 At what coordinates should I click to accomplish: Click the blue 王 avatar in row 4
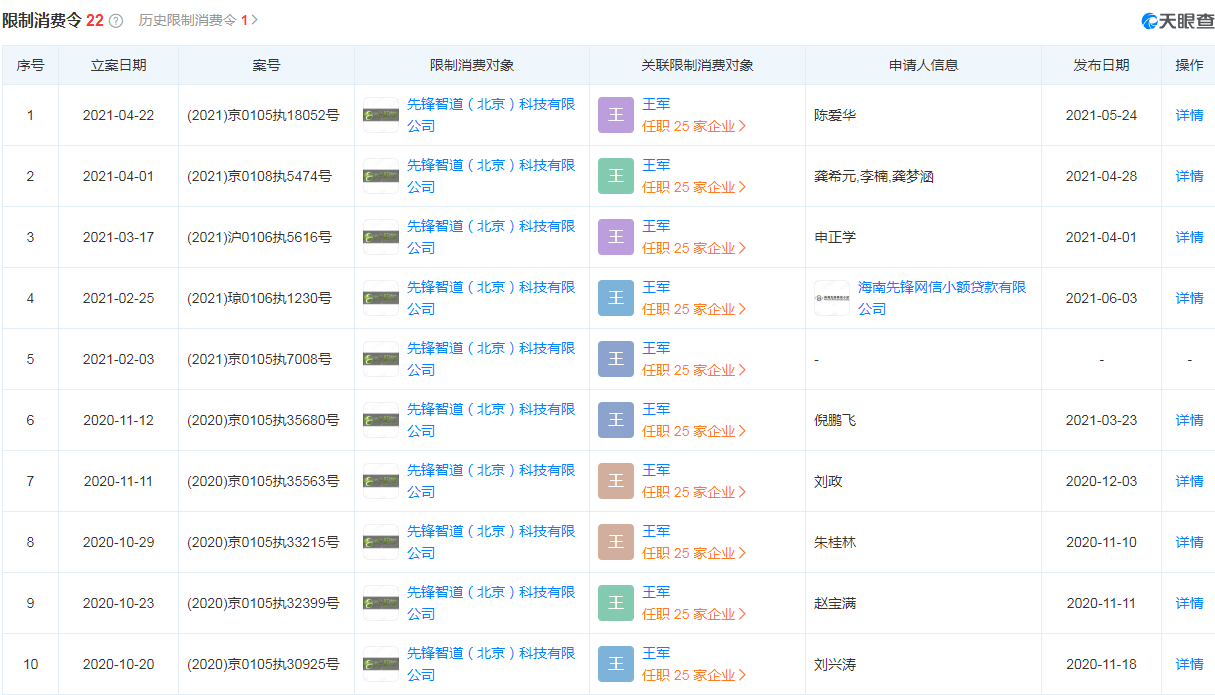click(616, 298)
